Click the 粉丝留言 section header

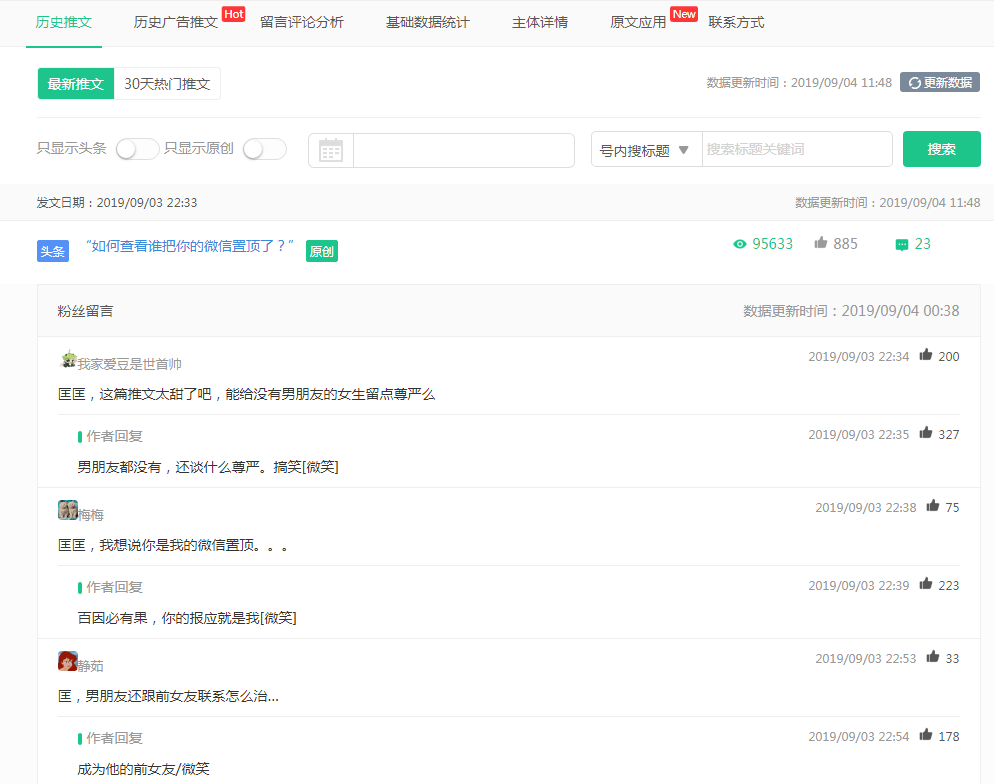point(85,311)
